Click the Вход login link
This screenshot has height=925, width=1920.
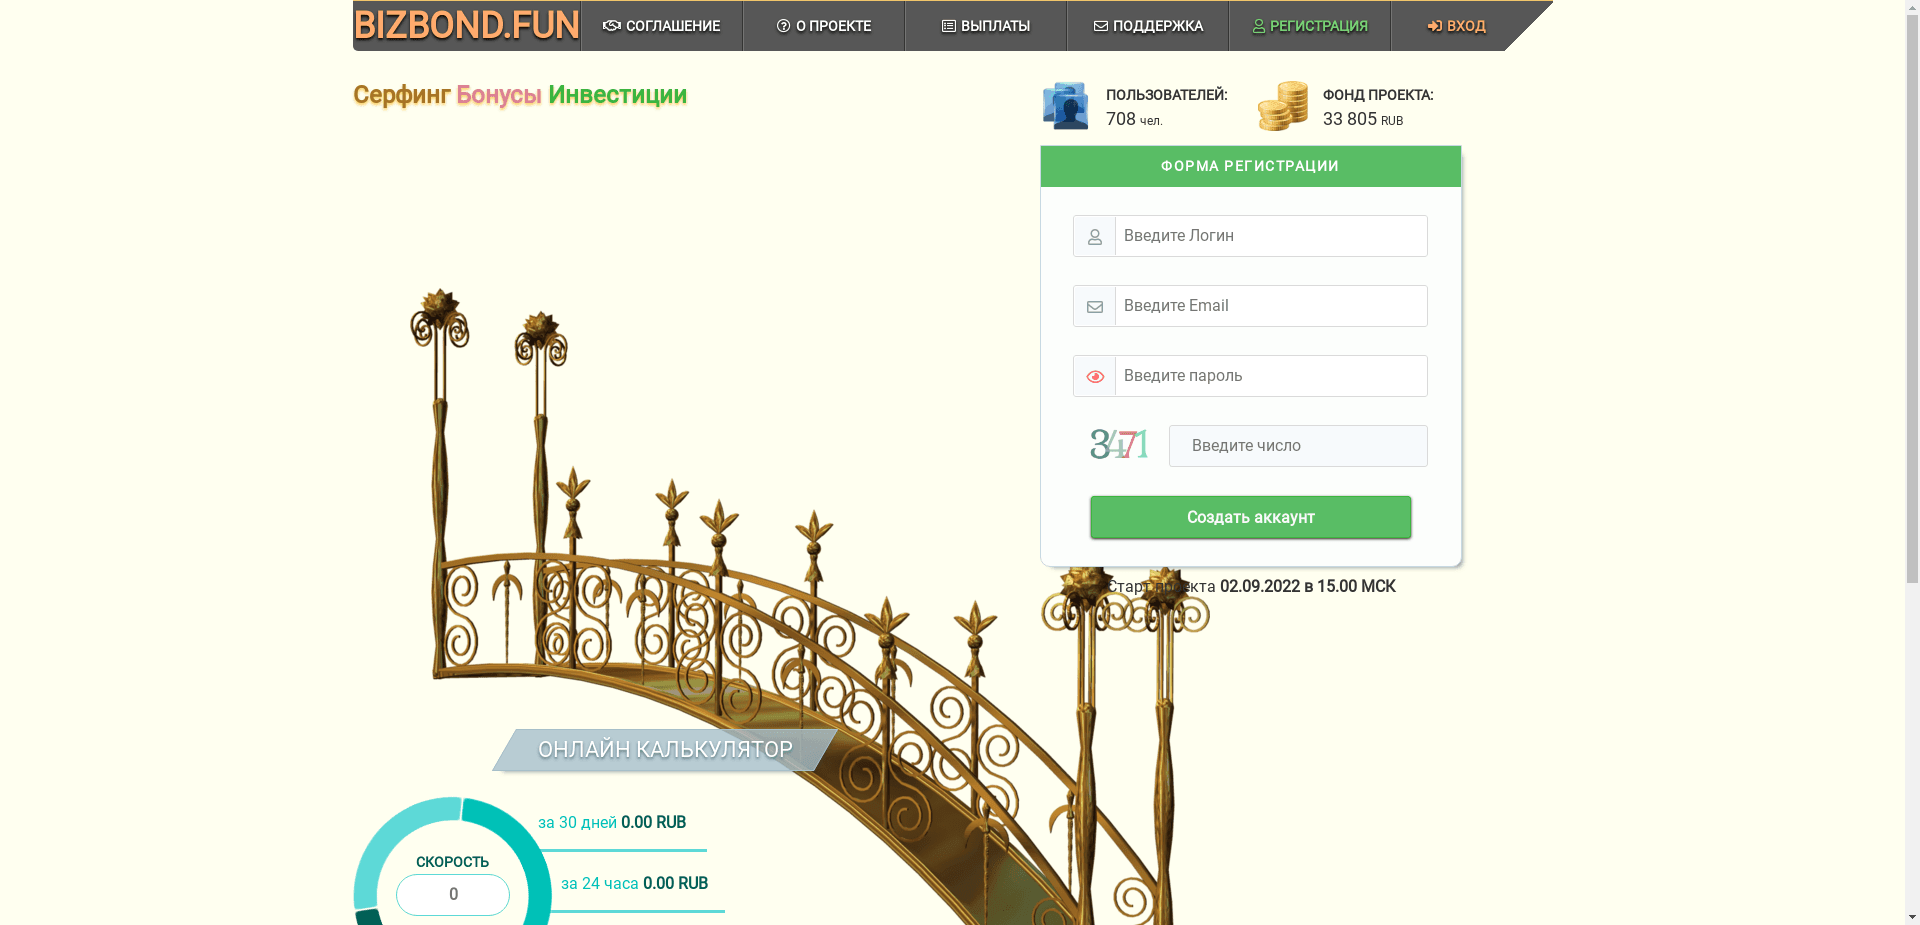[1455, 26]
